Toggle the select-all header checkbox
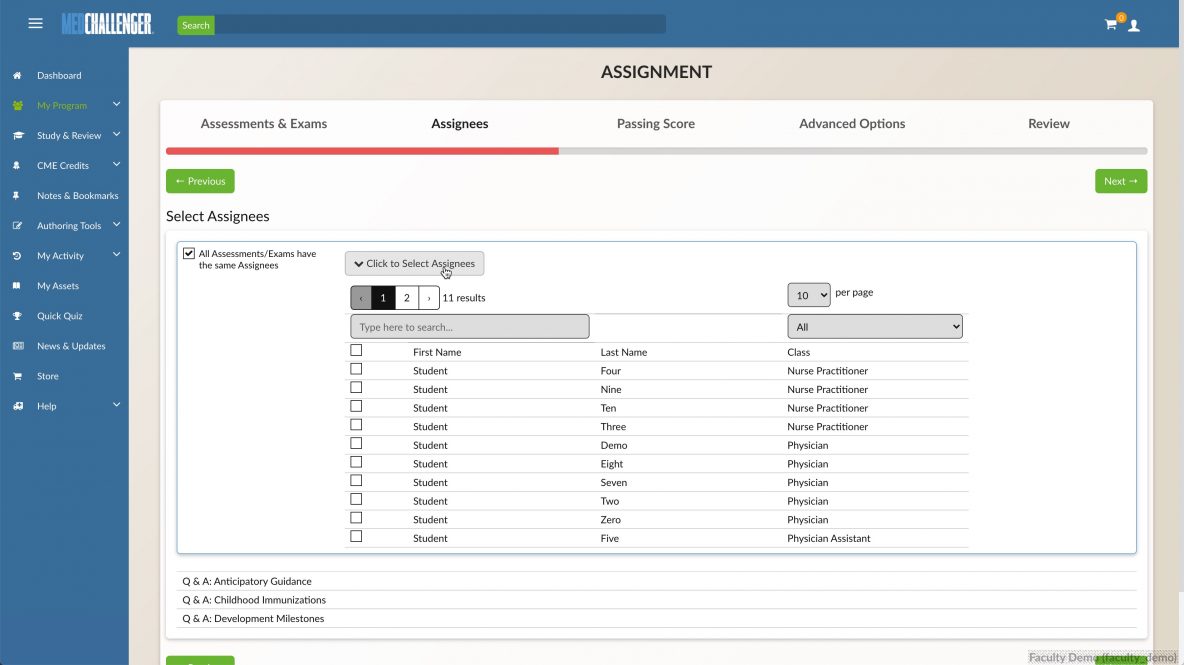 [356, 350]
